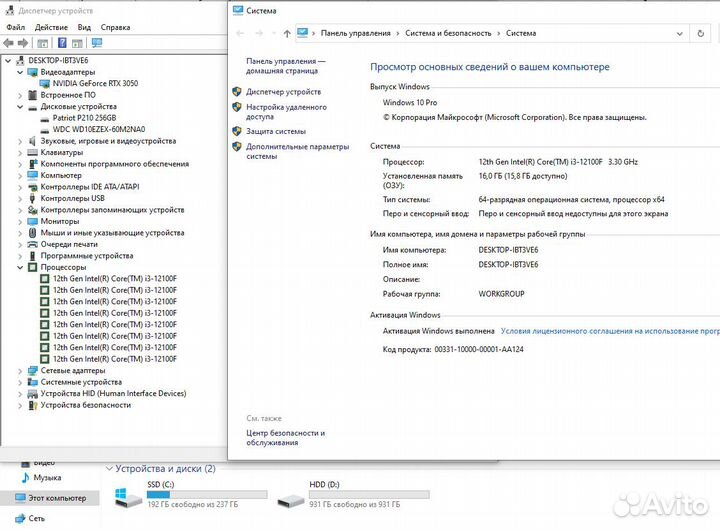Expand the Системные устройства node
The image size is (720, 530).
coord(20,383)
